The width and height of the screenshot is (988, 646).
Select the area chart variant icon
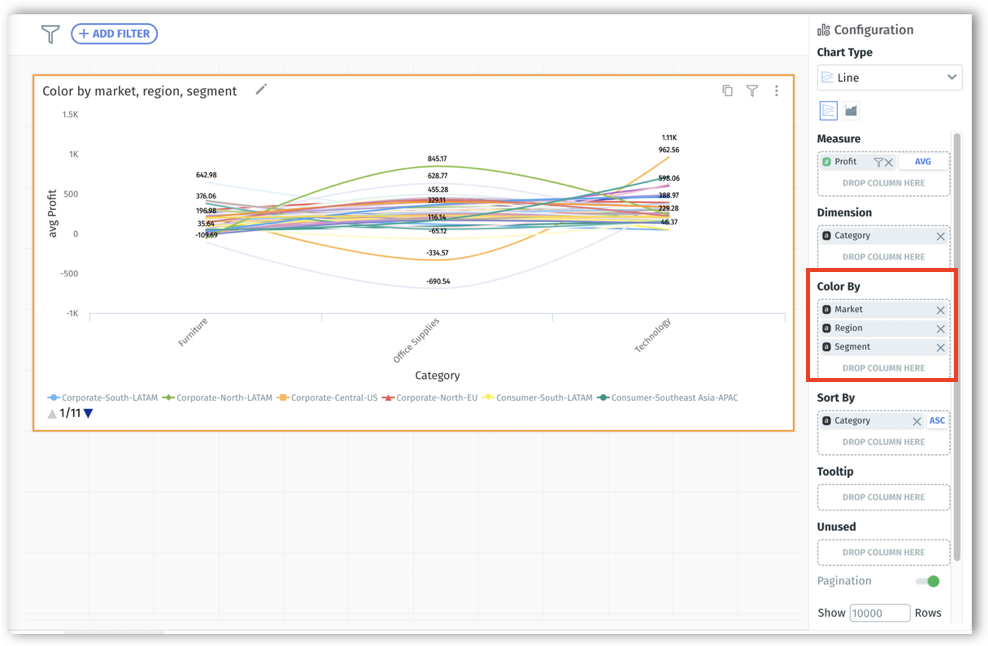tap(851, 110)
